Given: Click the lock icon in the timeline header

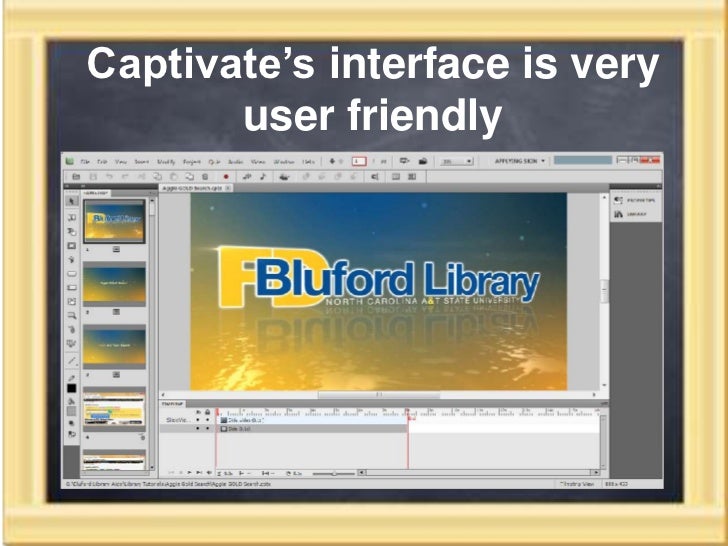Looking at the screenshot, I should 208,412.
